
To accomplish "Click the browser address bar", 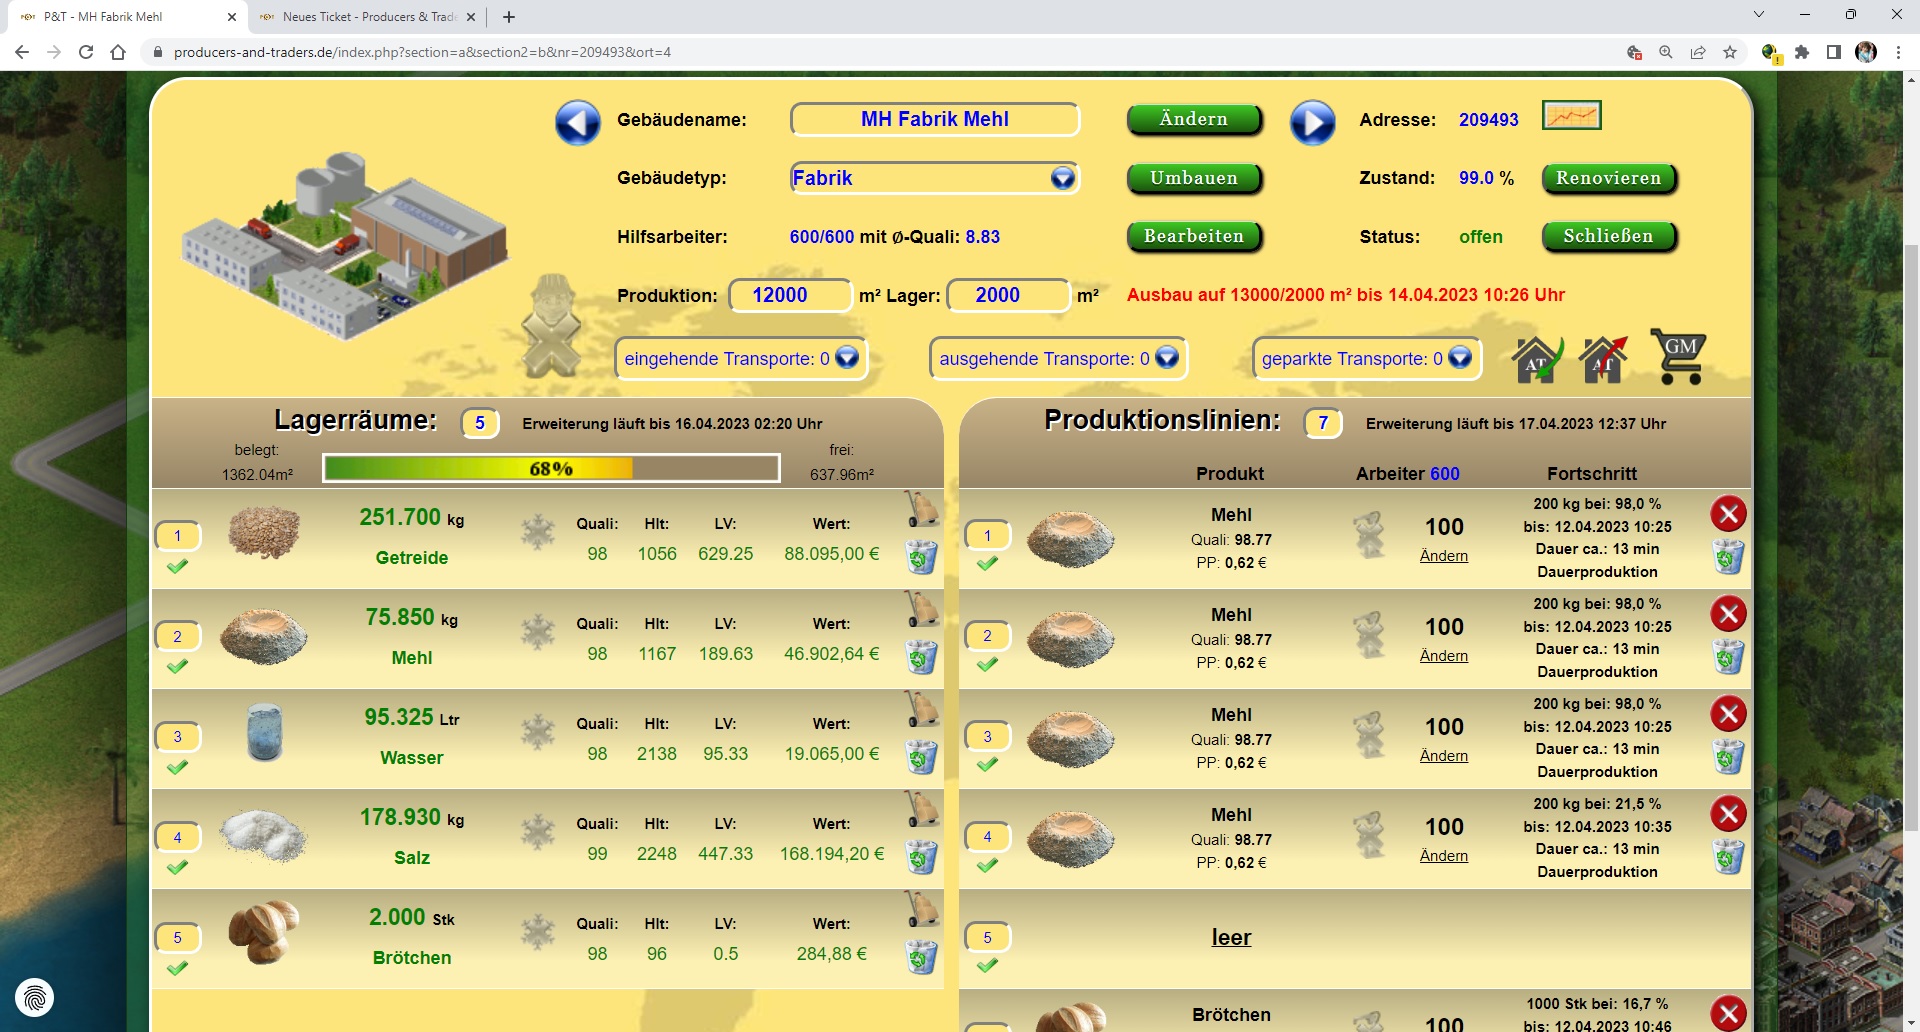I will (x=880, y=52).
